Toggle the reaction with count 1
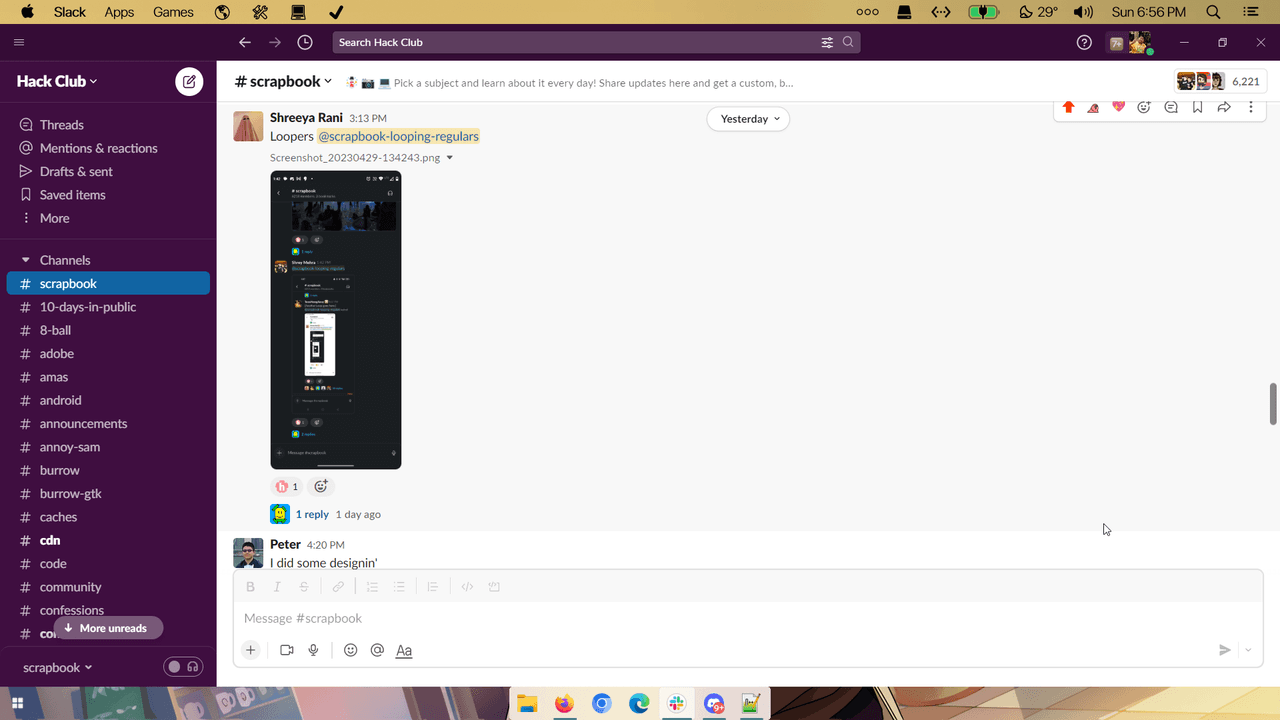 [286, 486]
